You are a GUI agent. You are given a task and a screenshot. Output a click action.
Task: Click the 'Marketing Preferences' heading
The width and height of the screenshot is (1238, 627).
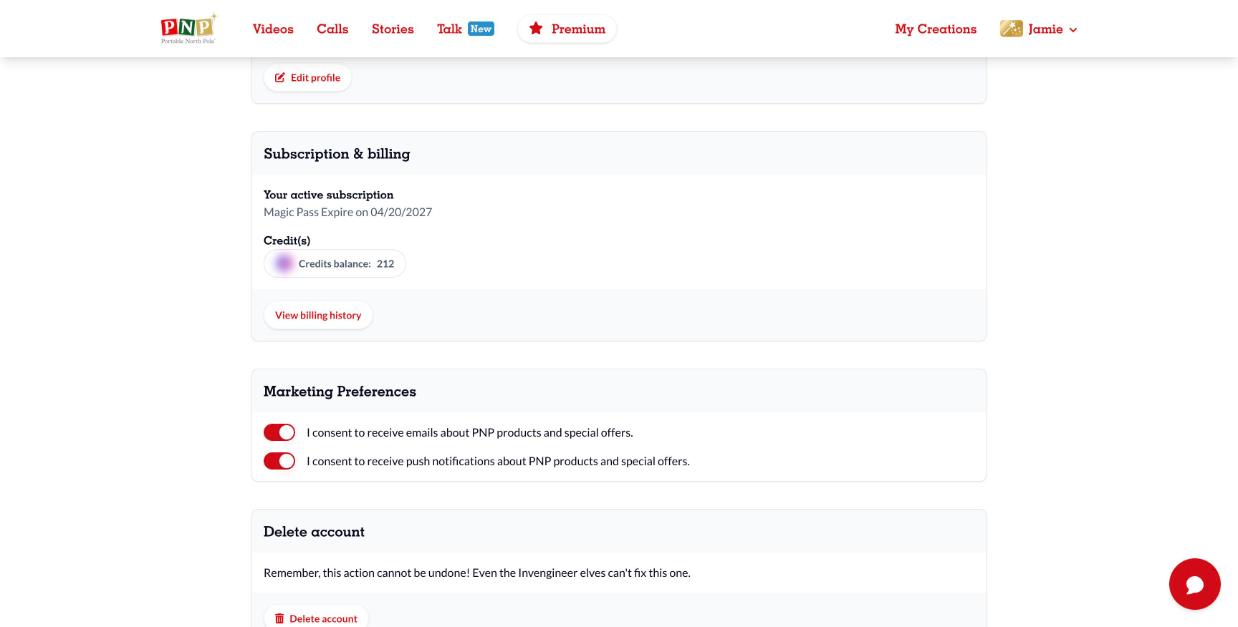coord(340,392)
